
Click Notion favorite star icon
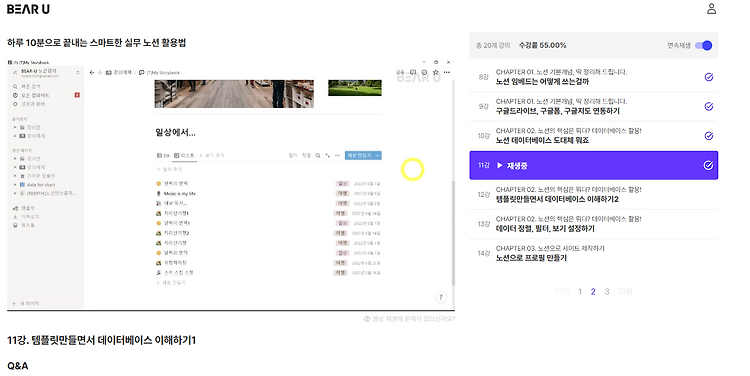coord(436,72)
